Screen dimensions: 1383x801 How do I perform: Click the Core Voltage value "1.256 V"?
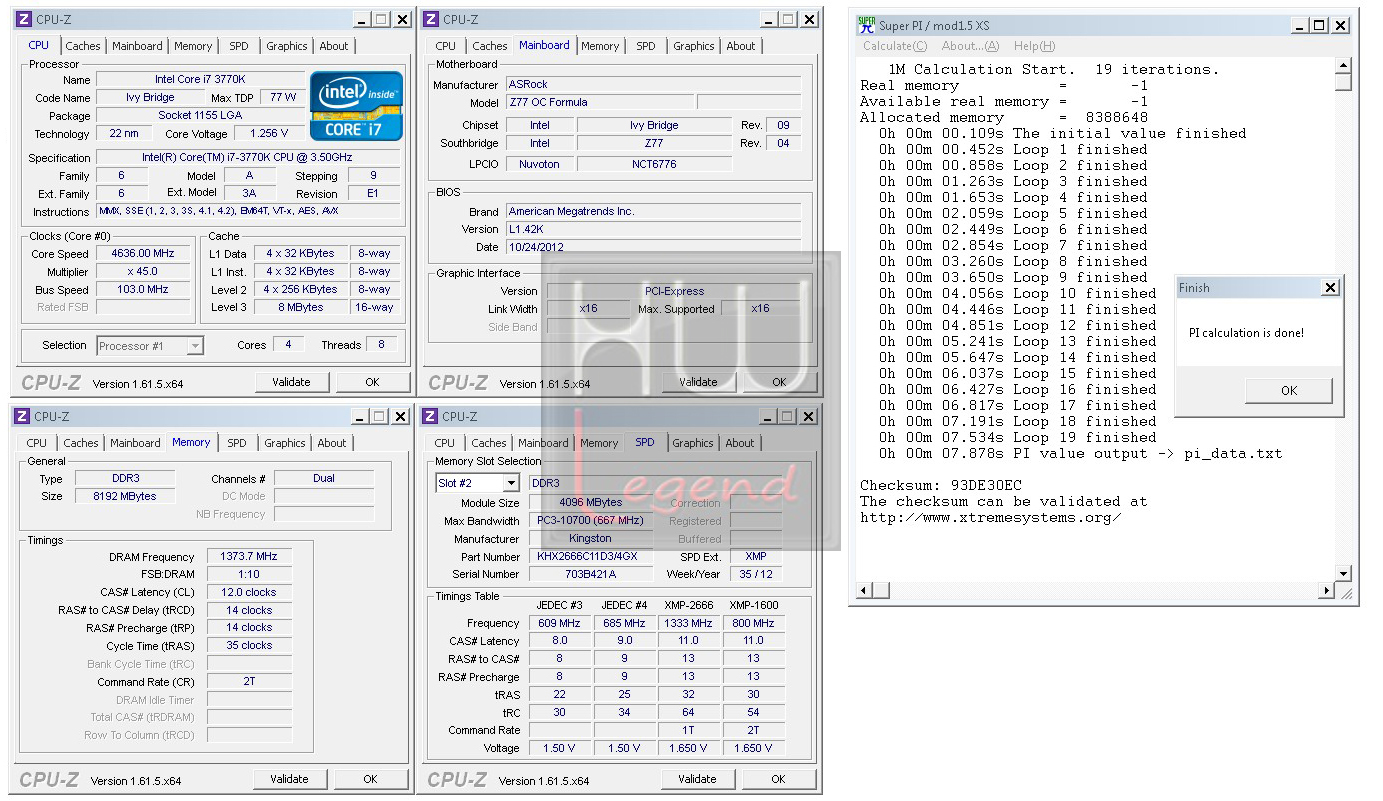269,134
